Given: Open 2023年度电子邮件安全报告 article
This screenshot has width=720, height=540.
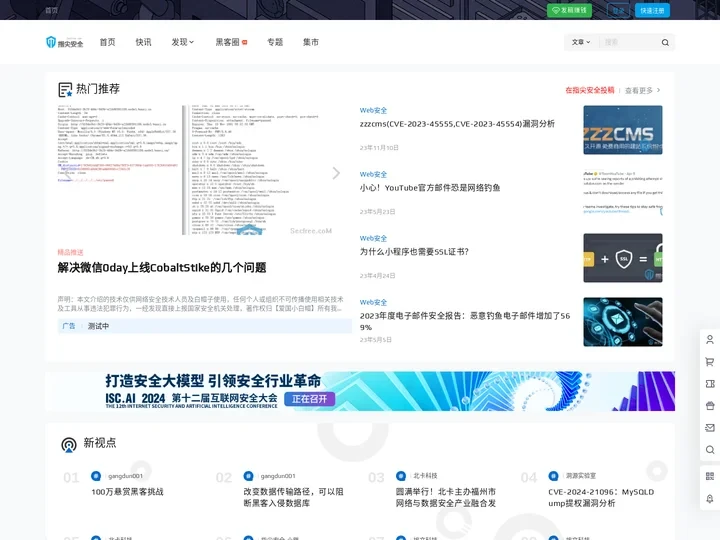Looking at the screenshot, I should coord(465,321).
